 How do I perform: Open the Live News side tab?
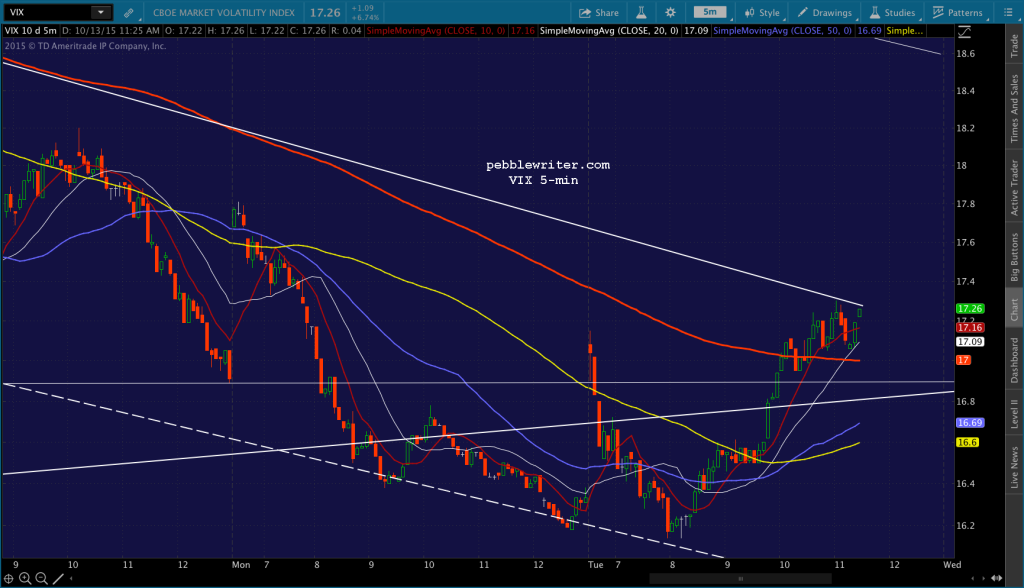pos(1014,466)
